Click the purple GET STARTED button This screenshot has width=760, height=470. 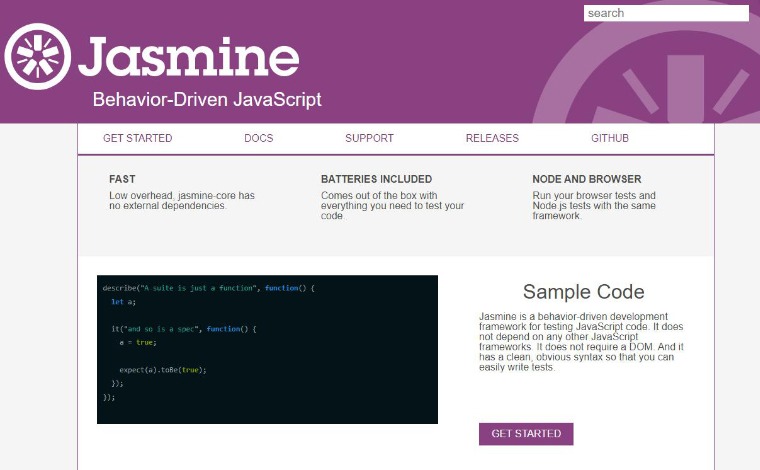[x=526, y=434]
